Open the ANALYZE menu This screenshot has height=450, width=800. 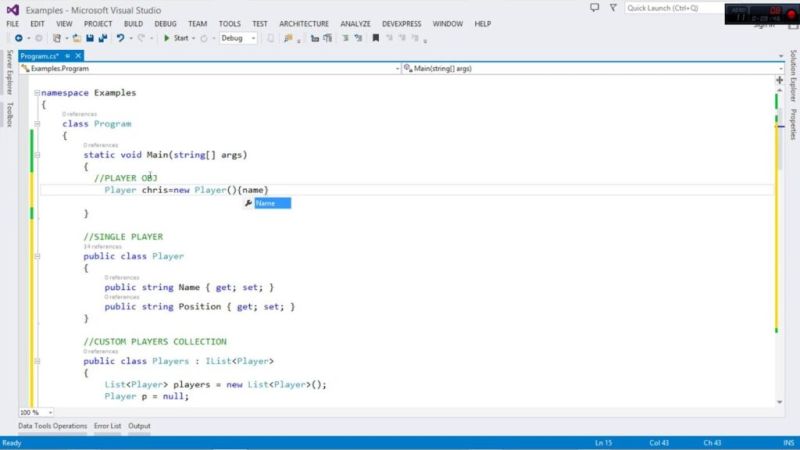point(356,24)
